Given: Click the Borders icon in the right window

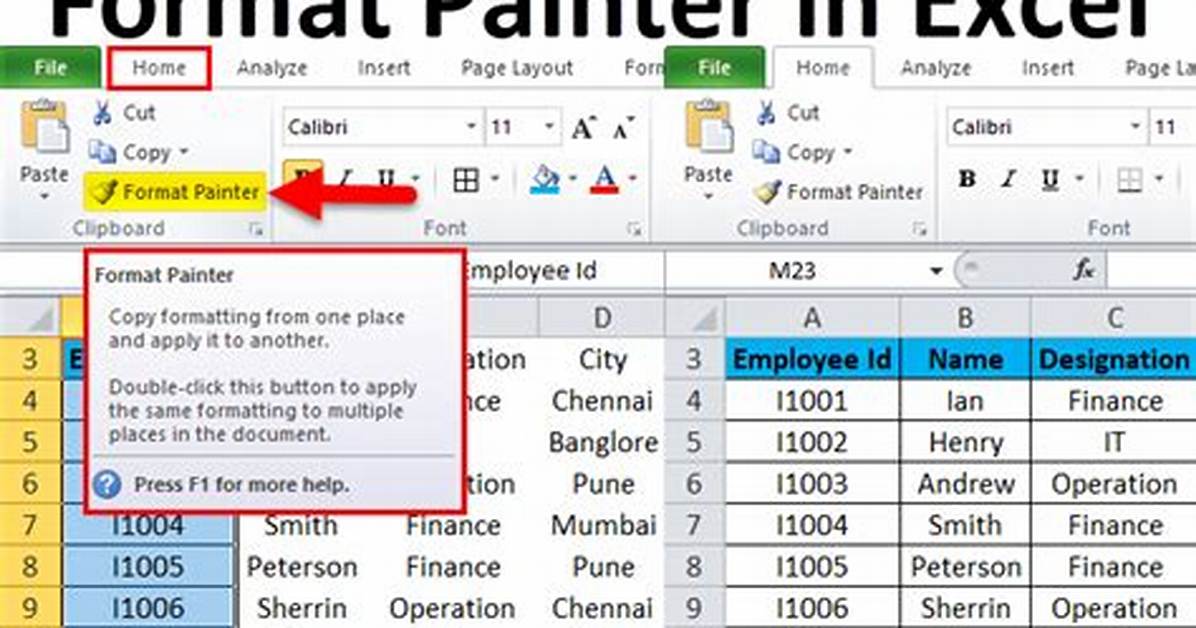Looking at the screenshot, I should [x=1129, y=180].
